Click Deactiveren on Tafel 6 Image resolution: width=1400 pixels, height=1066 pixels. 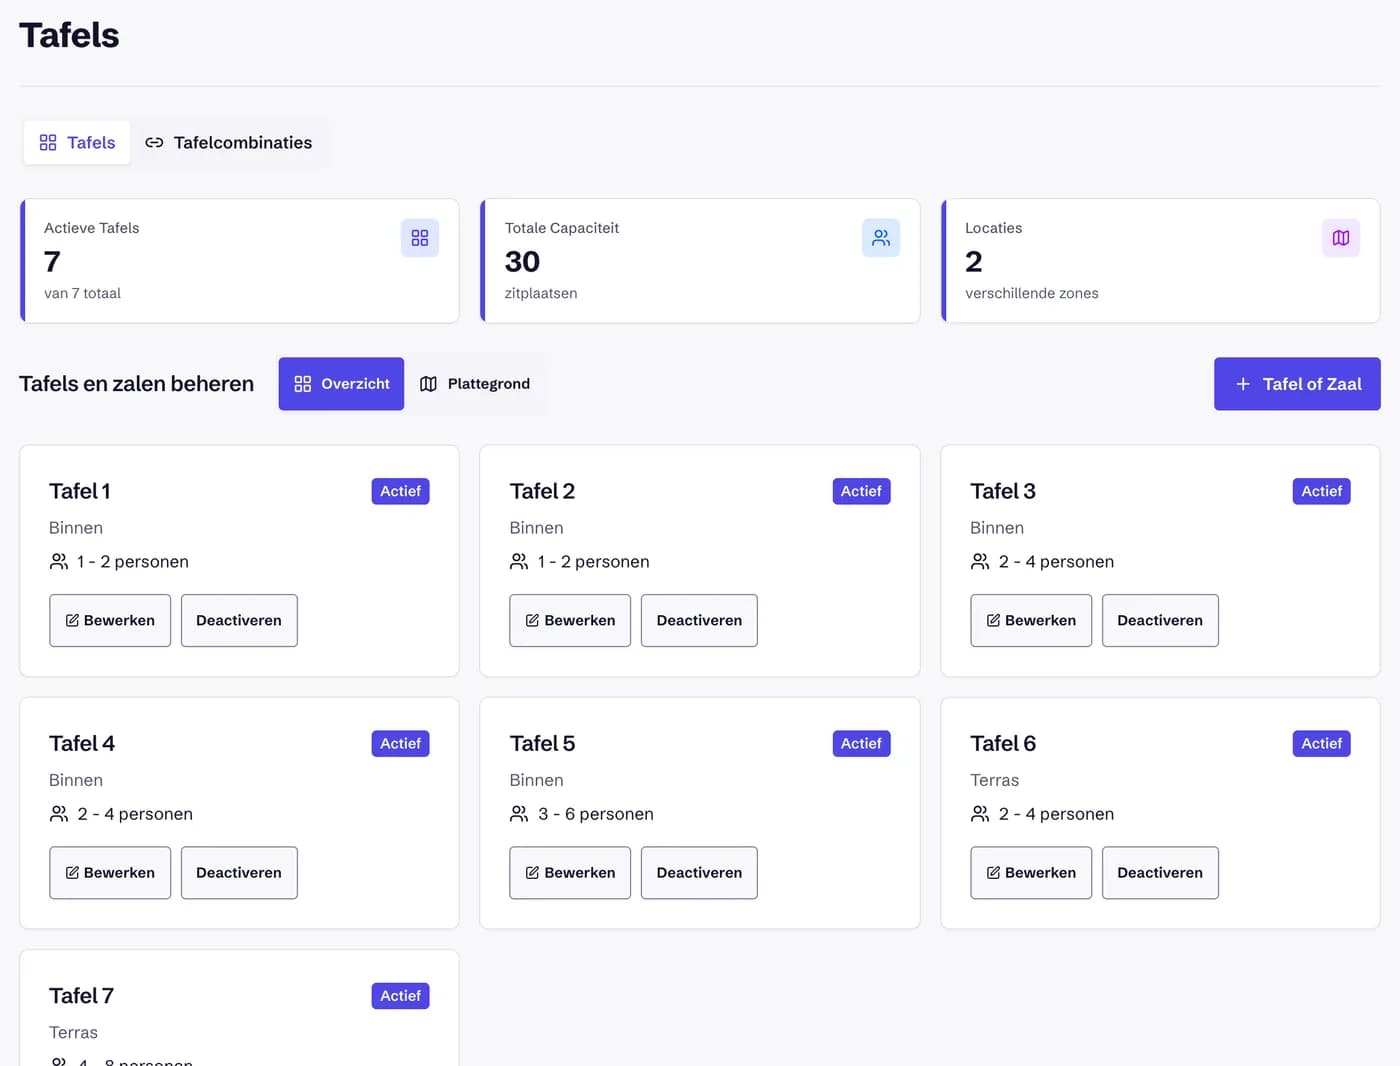coord(1160,872)
